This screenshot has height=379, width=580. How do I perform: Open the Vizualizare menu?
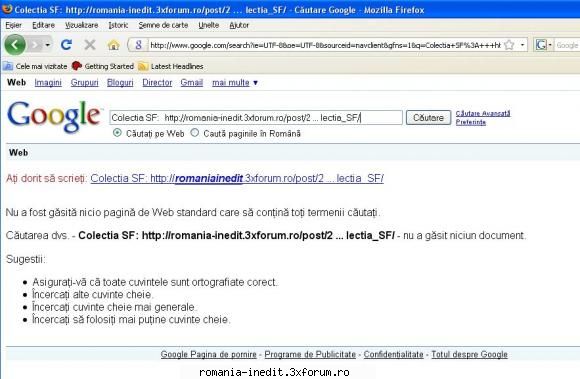81,25
